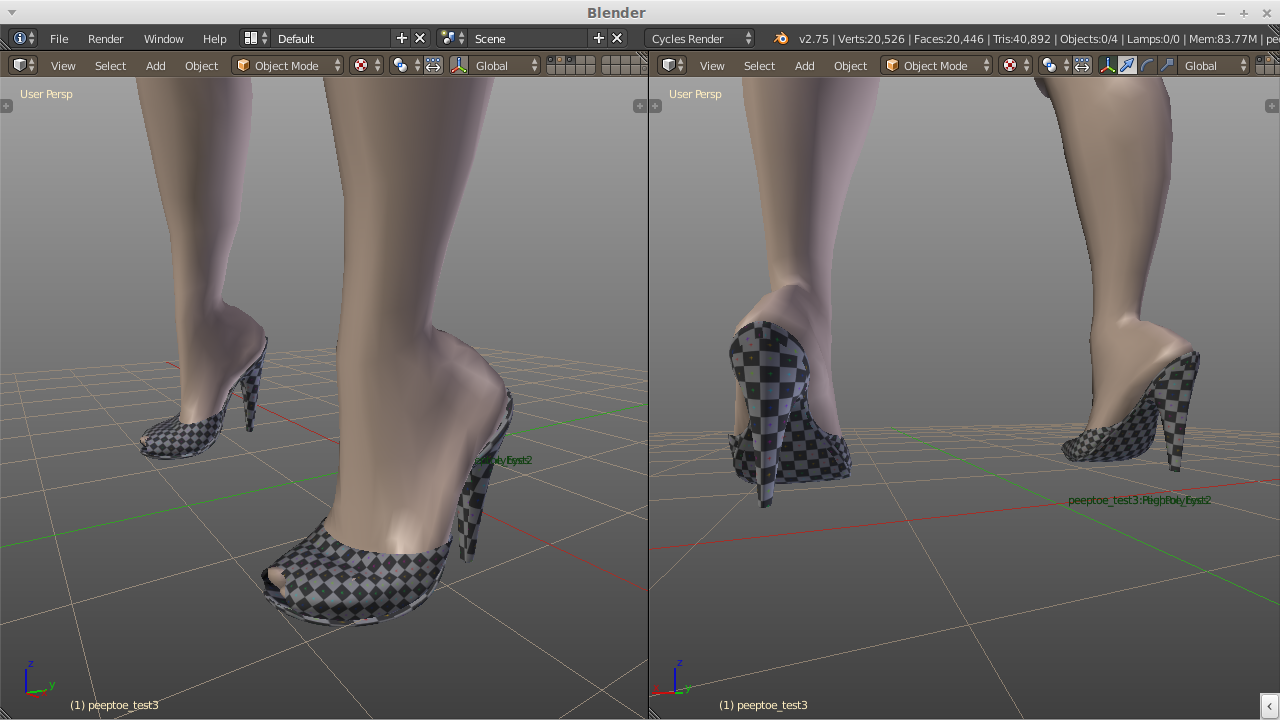The height and width of the screenshot is (720, 1280).
Task: Delete the Default screen layout with X
Action: [x=420, y=38]
